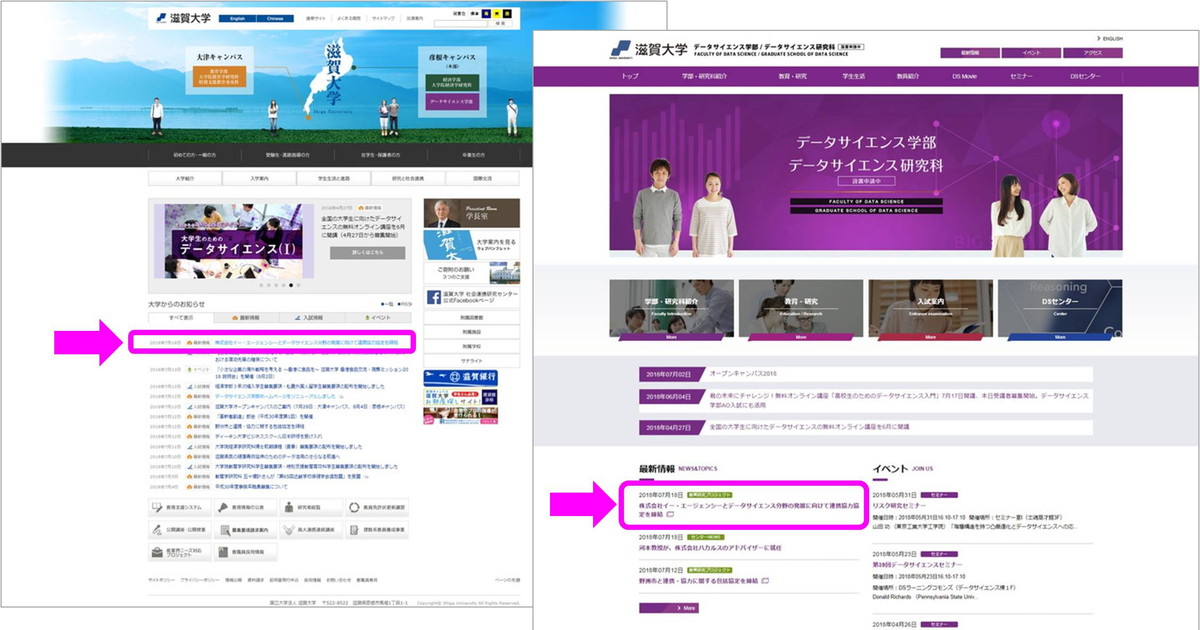Open DS Movie menu item

(962, 76)
